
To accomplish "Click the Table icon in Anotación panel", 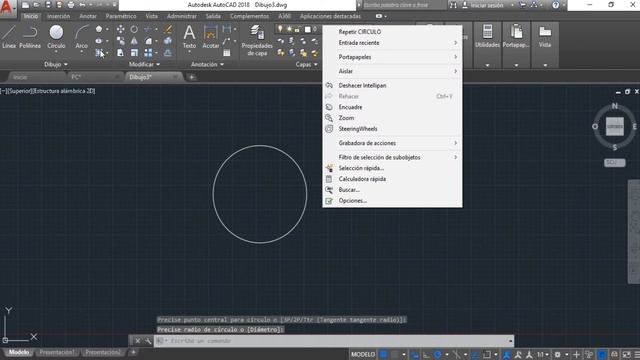I will (x=227, y=53).
